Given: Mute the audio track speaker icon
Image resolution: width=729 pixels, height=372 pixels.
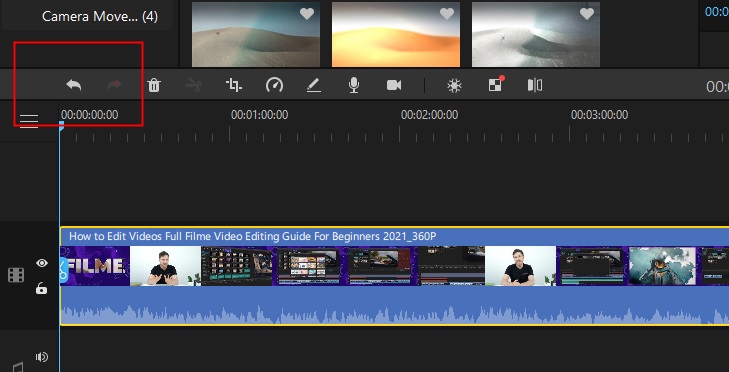Looking at the screenshot, I should (x=41, y=357).
